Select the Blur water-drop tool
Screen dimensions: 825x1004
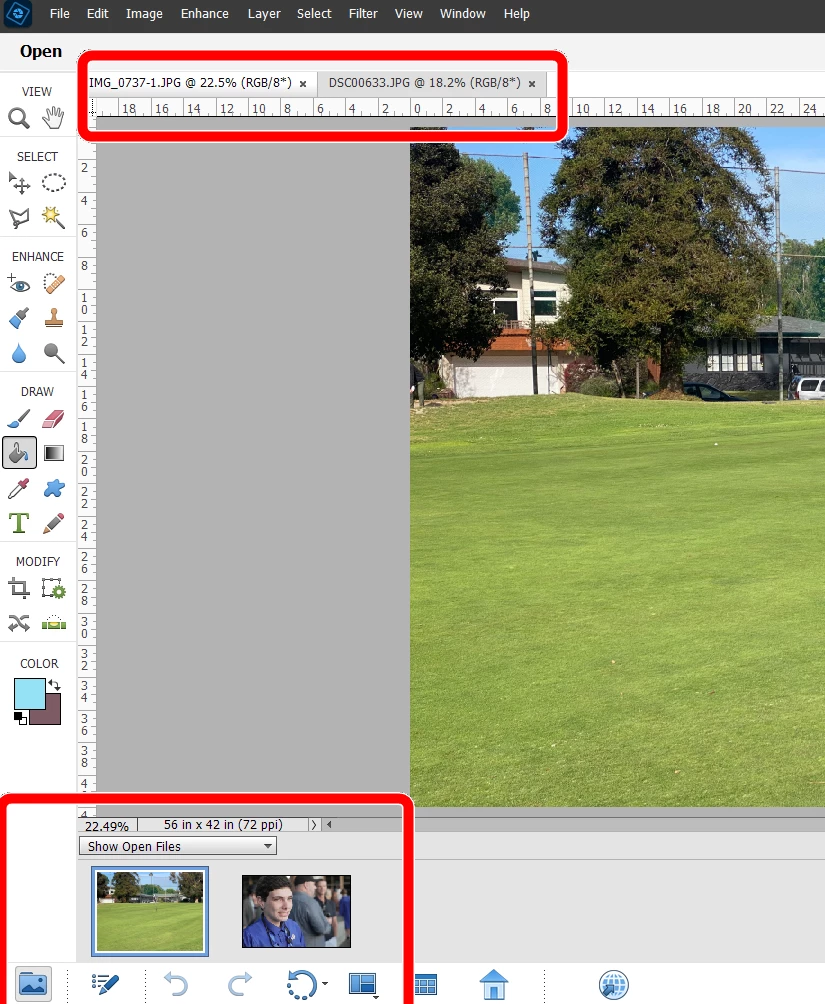[19, 353]
